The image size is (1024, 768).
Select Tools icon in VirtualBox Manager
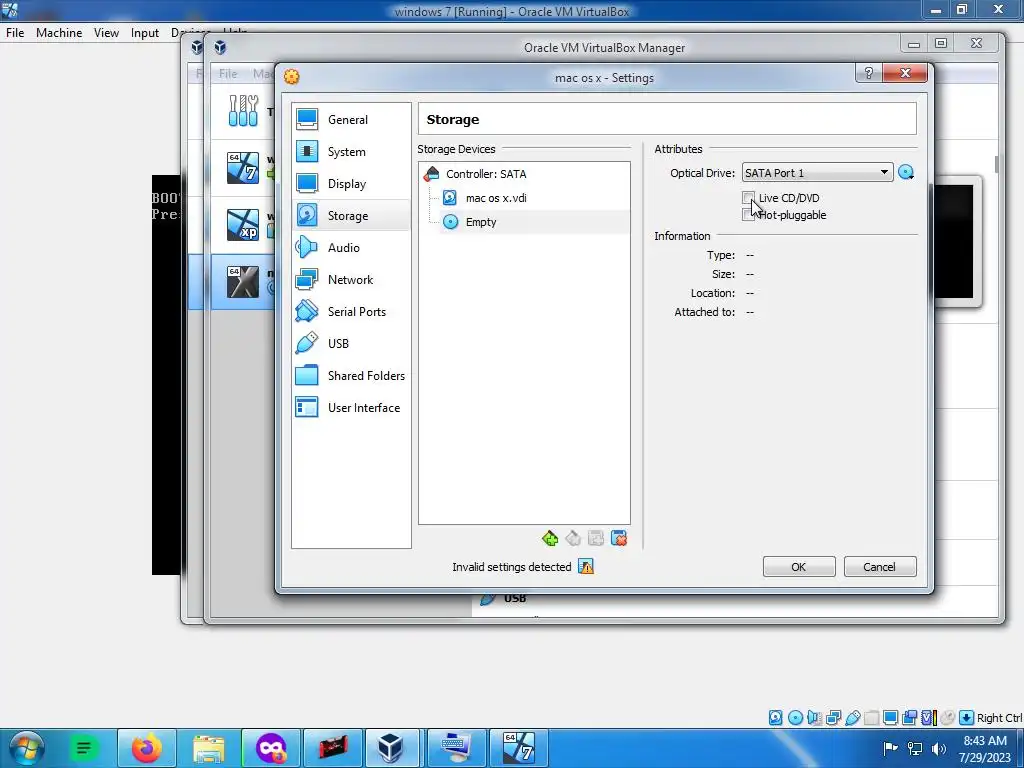coord(243,111)
